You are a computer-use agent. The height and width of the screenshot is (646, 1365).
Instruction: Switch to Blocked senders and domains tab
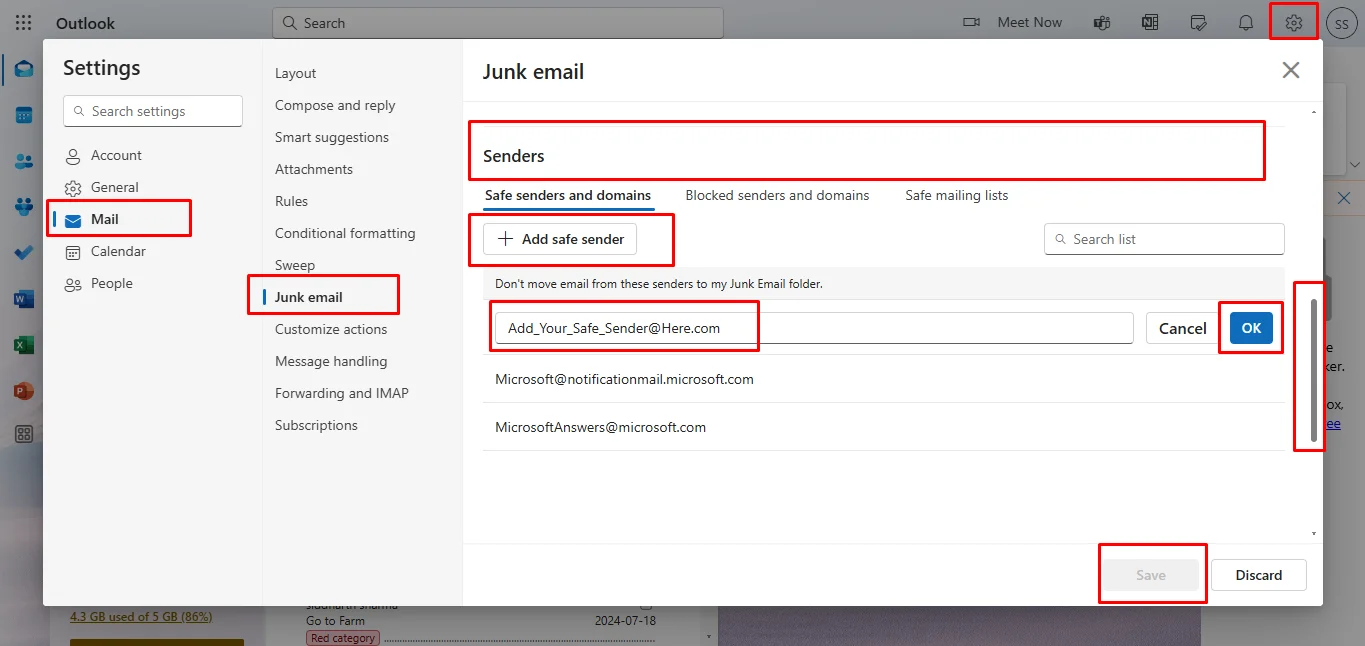777,195
